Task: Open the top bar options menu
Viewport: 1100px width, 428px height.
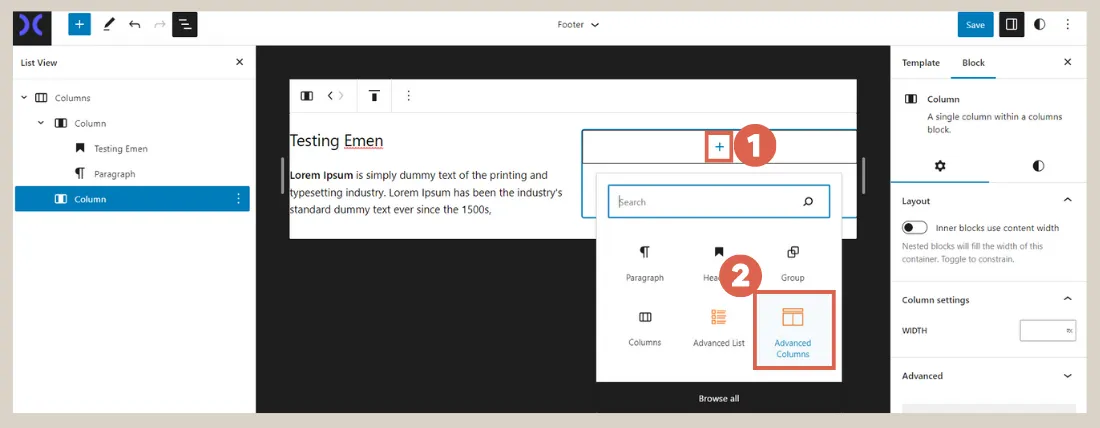Action: coord(1068,25)
